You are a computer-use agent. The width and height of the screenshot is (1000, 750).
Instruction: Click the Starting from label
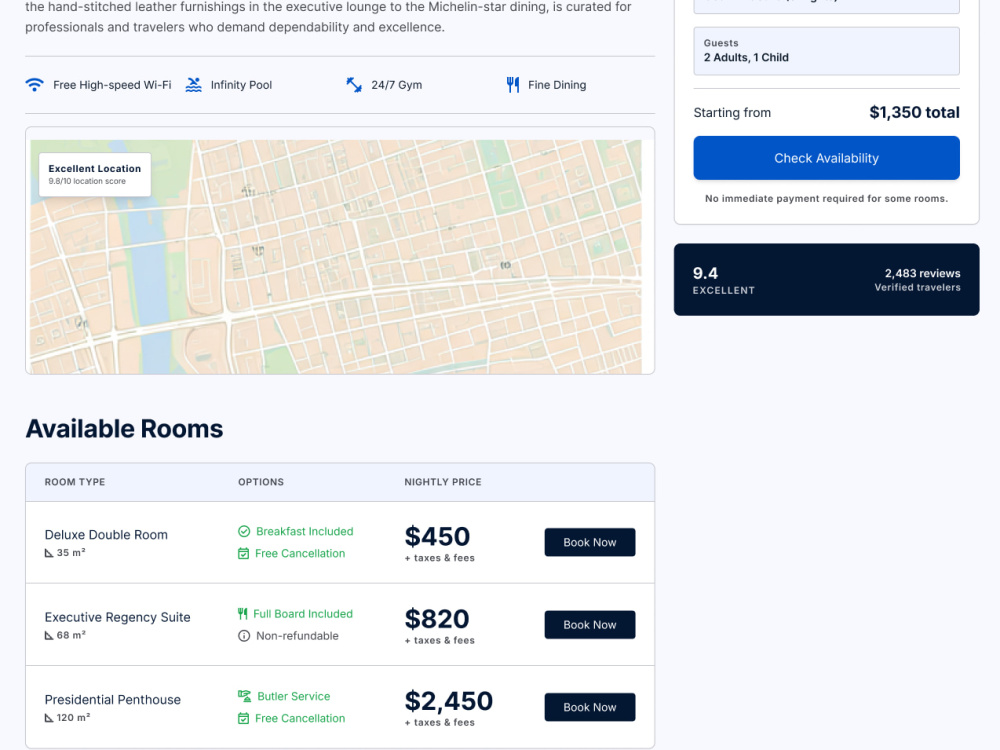pos(732,113)
